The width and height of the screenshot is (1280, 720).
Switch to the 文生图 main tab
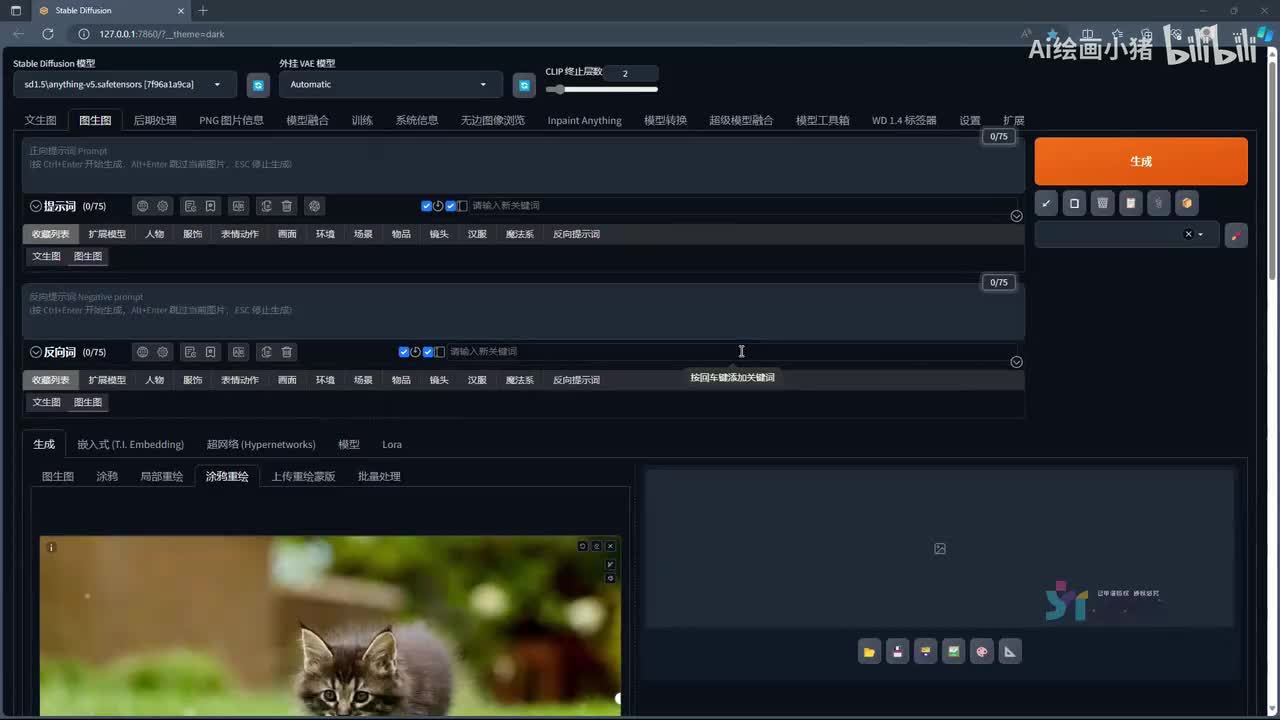pyautogui.click(x=40, y=120)
